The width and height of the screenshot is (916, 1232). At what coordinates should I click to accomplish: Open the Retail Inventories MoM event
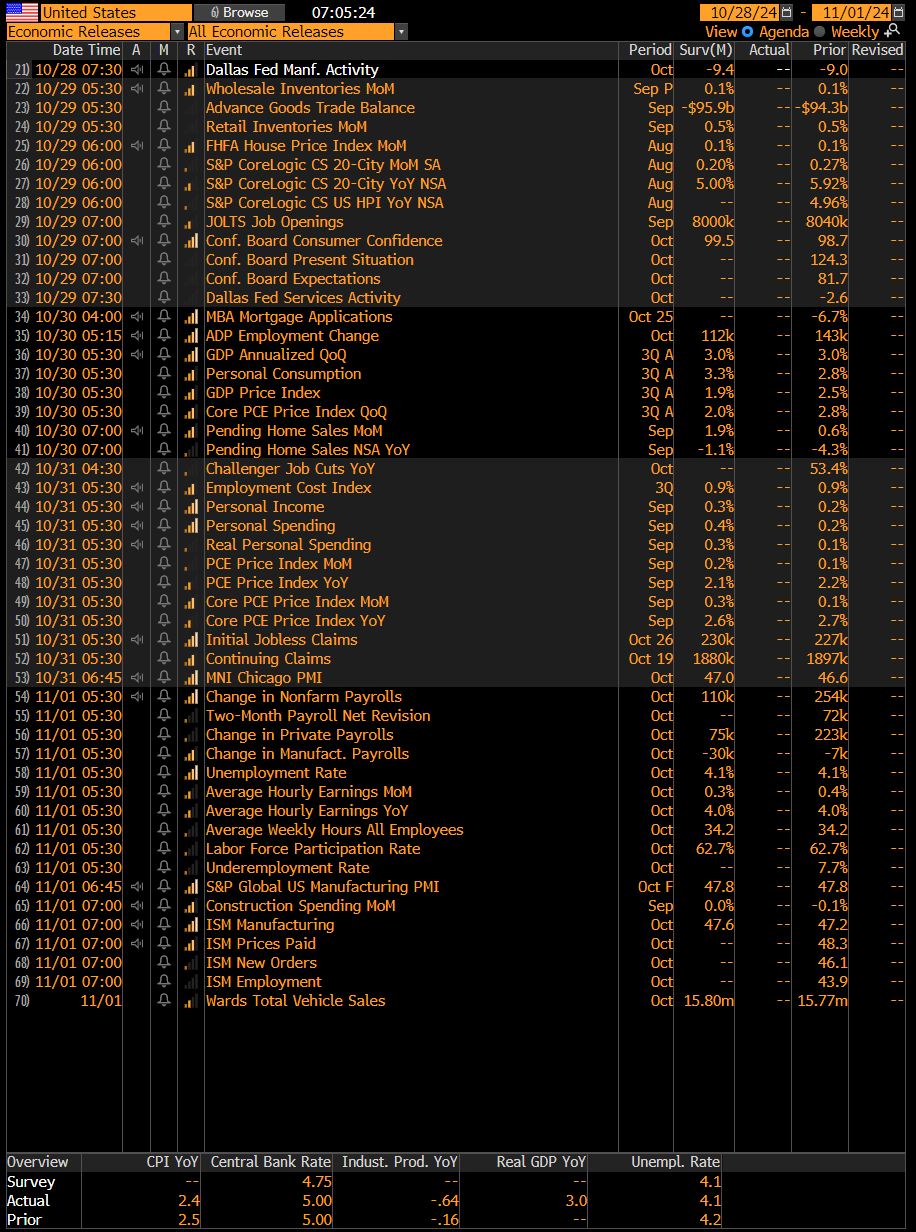(x=286, y=127)
